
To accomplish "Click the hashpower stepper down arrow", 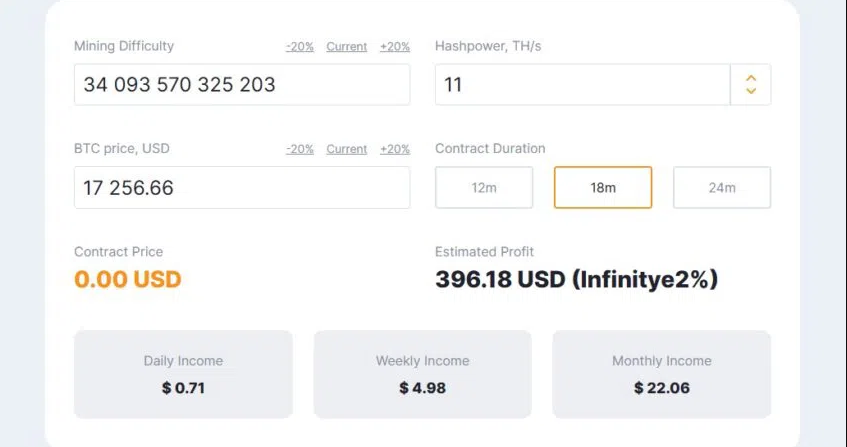I will [750, 92].
